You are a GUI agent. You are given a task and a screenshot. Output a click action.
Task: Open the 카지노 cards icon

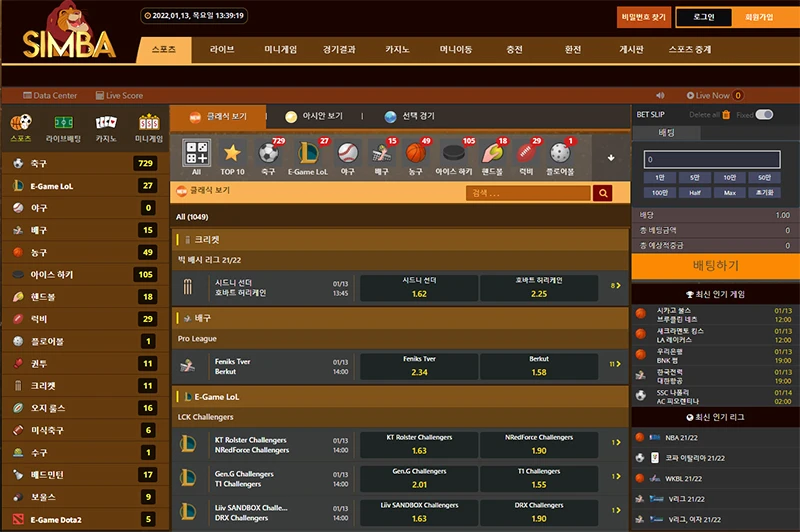pyautogui.click(x=106, y=122)
